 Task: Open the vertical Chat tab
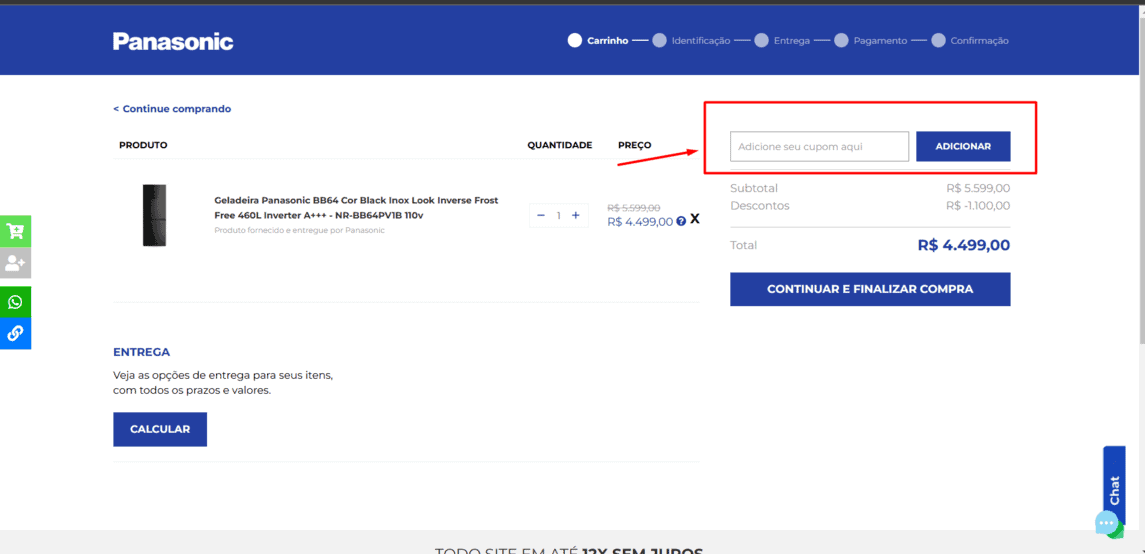1114,485
